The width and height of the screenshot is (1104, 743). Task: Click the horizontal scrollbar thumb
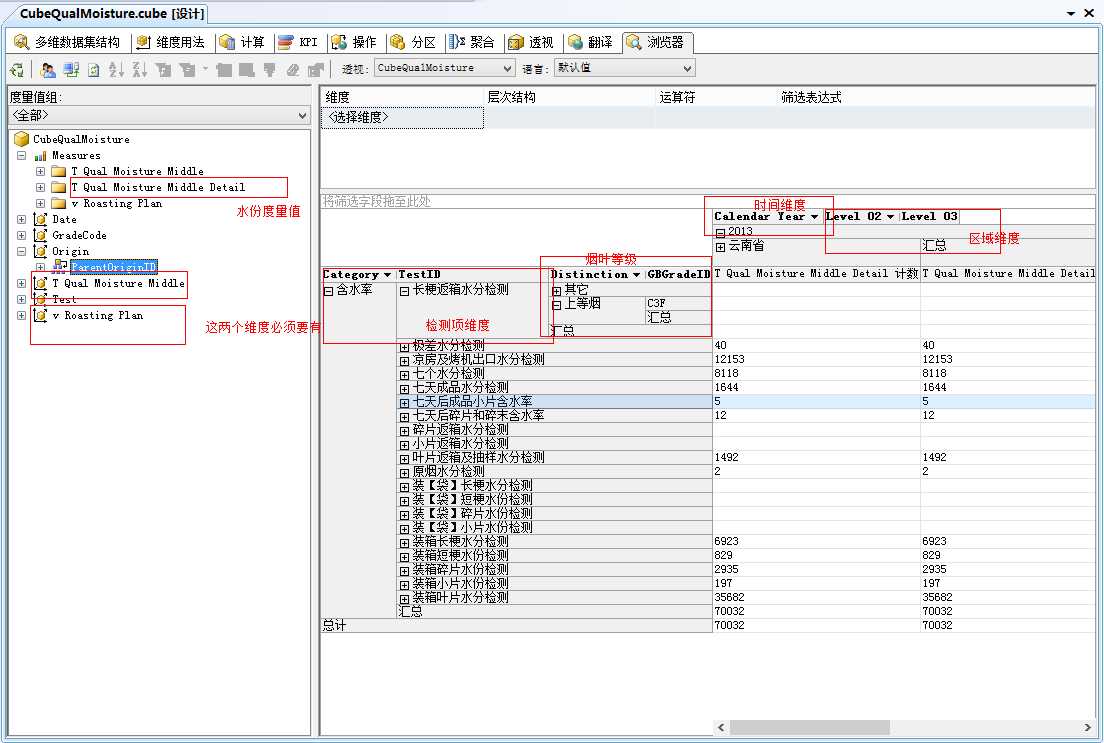810,727
